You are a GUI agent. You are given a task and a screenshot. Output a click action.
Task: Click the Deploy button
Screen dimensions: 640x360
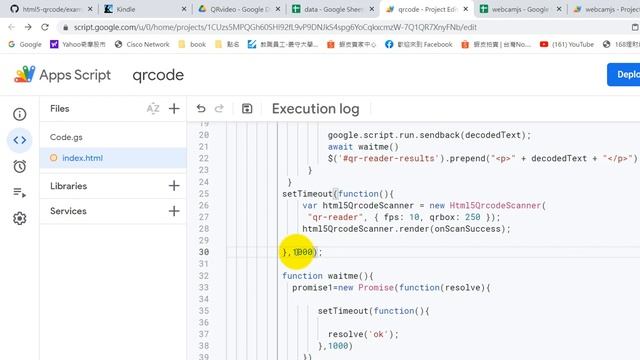tap(624, 74)
